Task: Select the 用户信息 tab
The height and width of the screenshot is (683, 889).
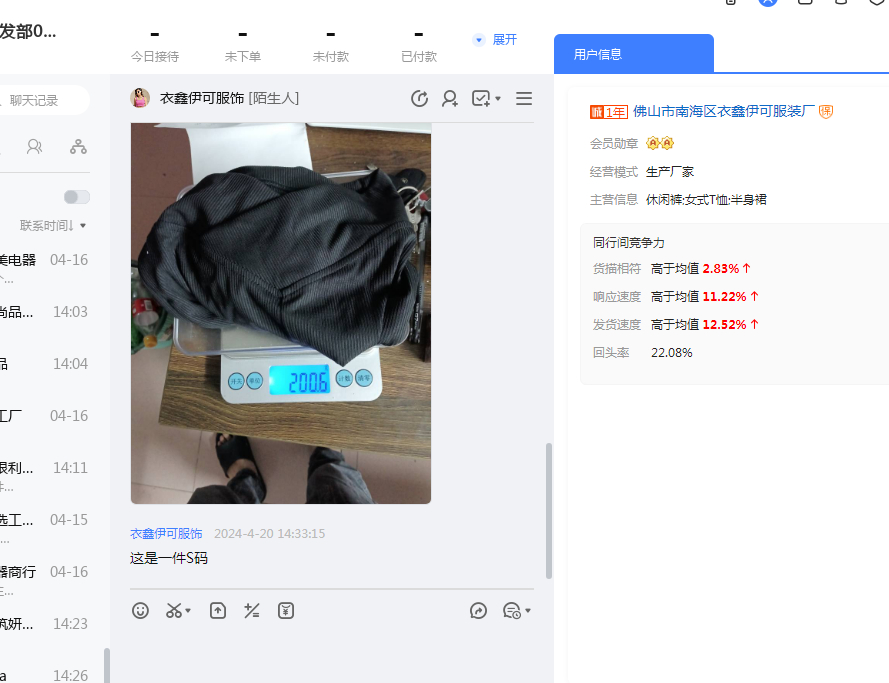Action: pyautogui.click(x=633, y=54)
